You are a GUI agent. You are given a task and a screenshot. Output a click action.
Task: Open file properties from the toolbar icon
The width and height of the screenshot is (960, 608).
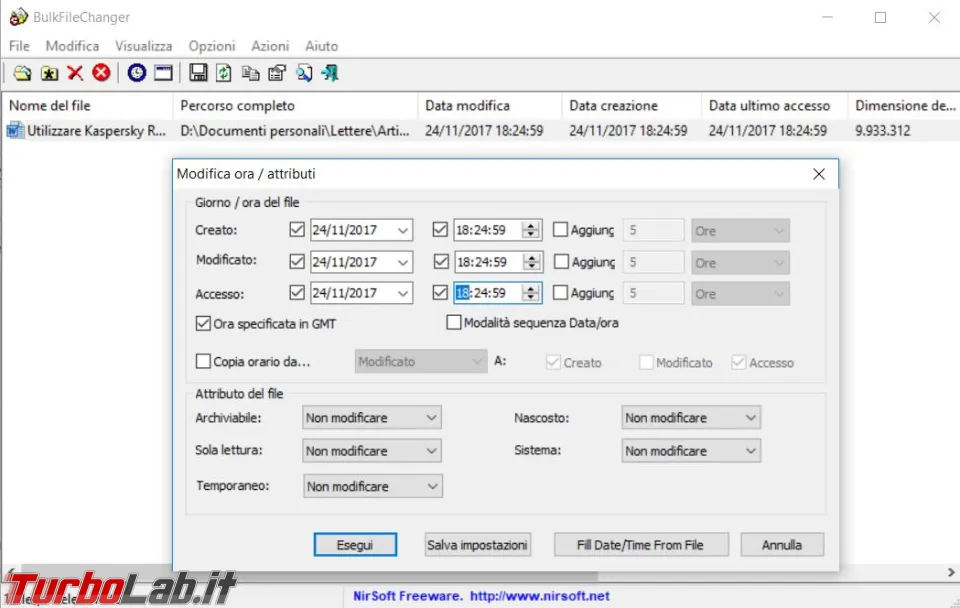[x=277, y=73]
